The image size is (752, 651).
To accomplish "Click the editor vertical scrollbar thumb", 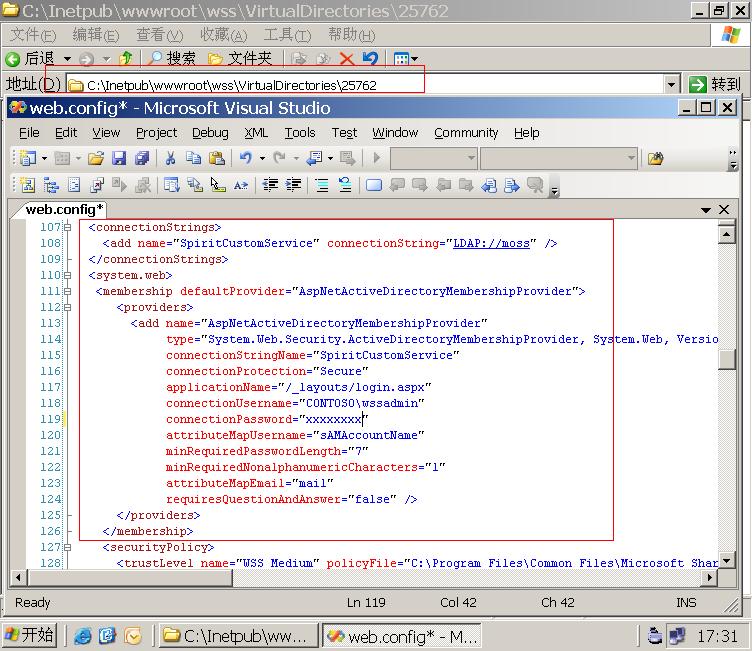I will click(727, 360).
